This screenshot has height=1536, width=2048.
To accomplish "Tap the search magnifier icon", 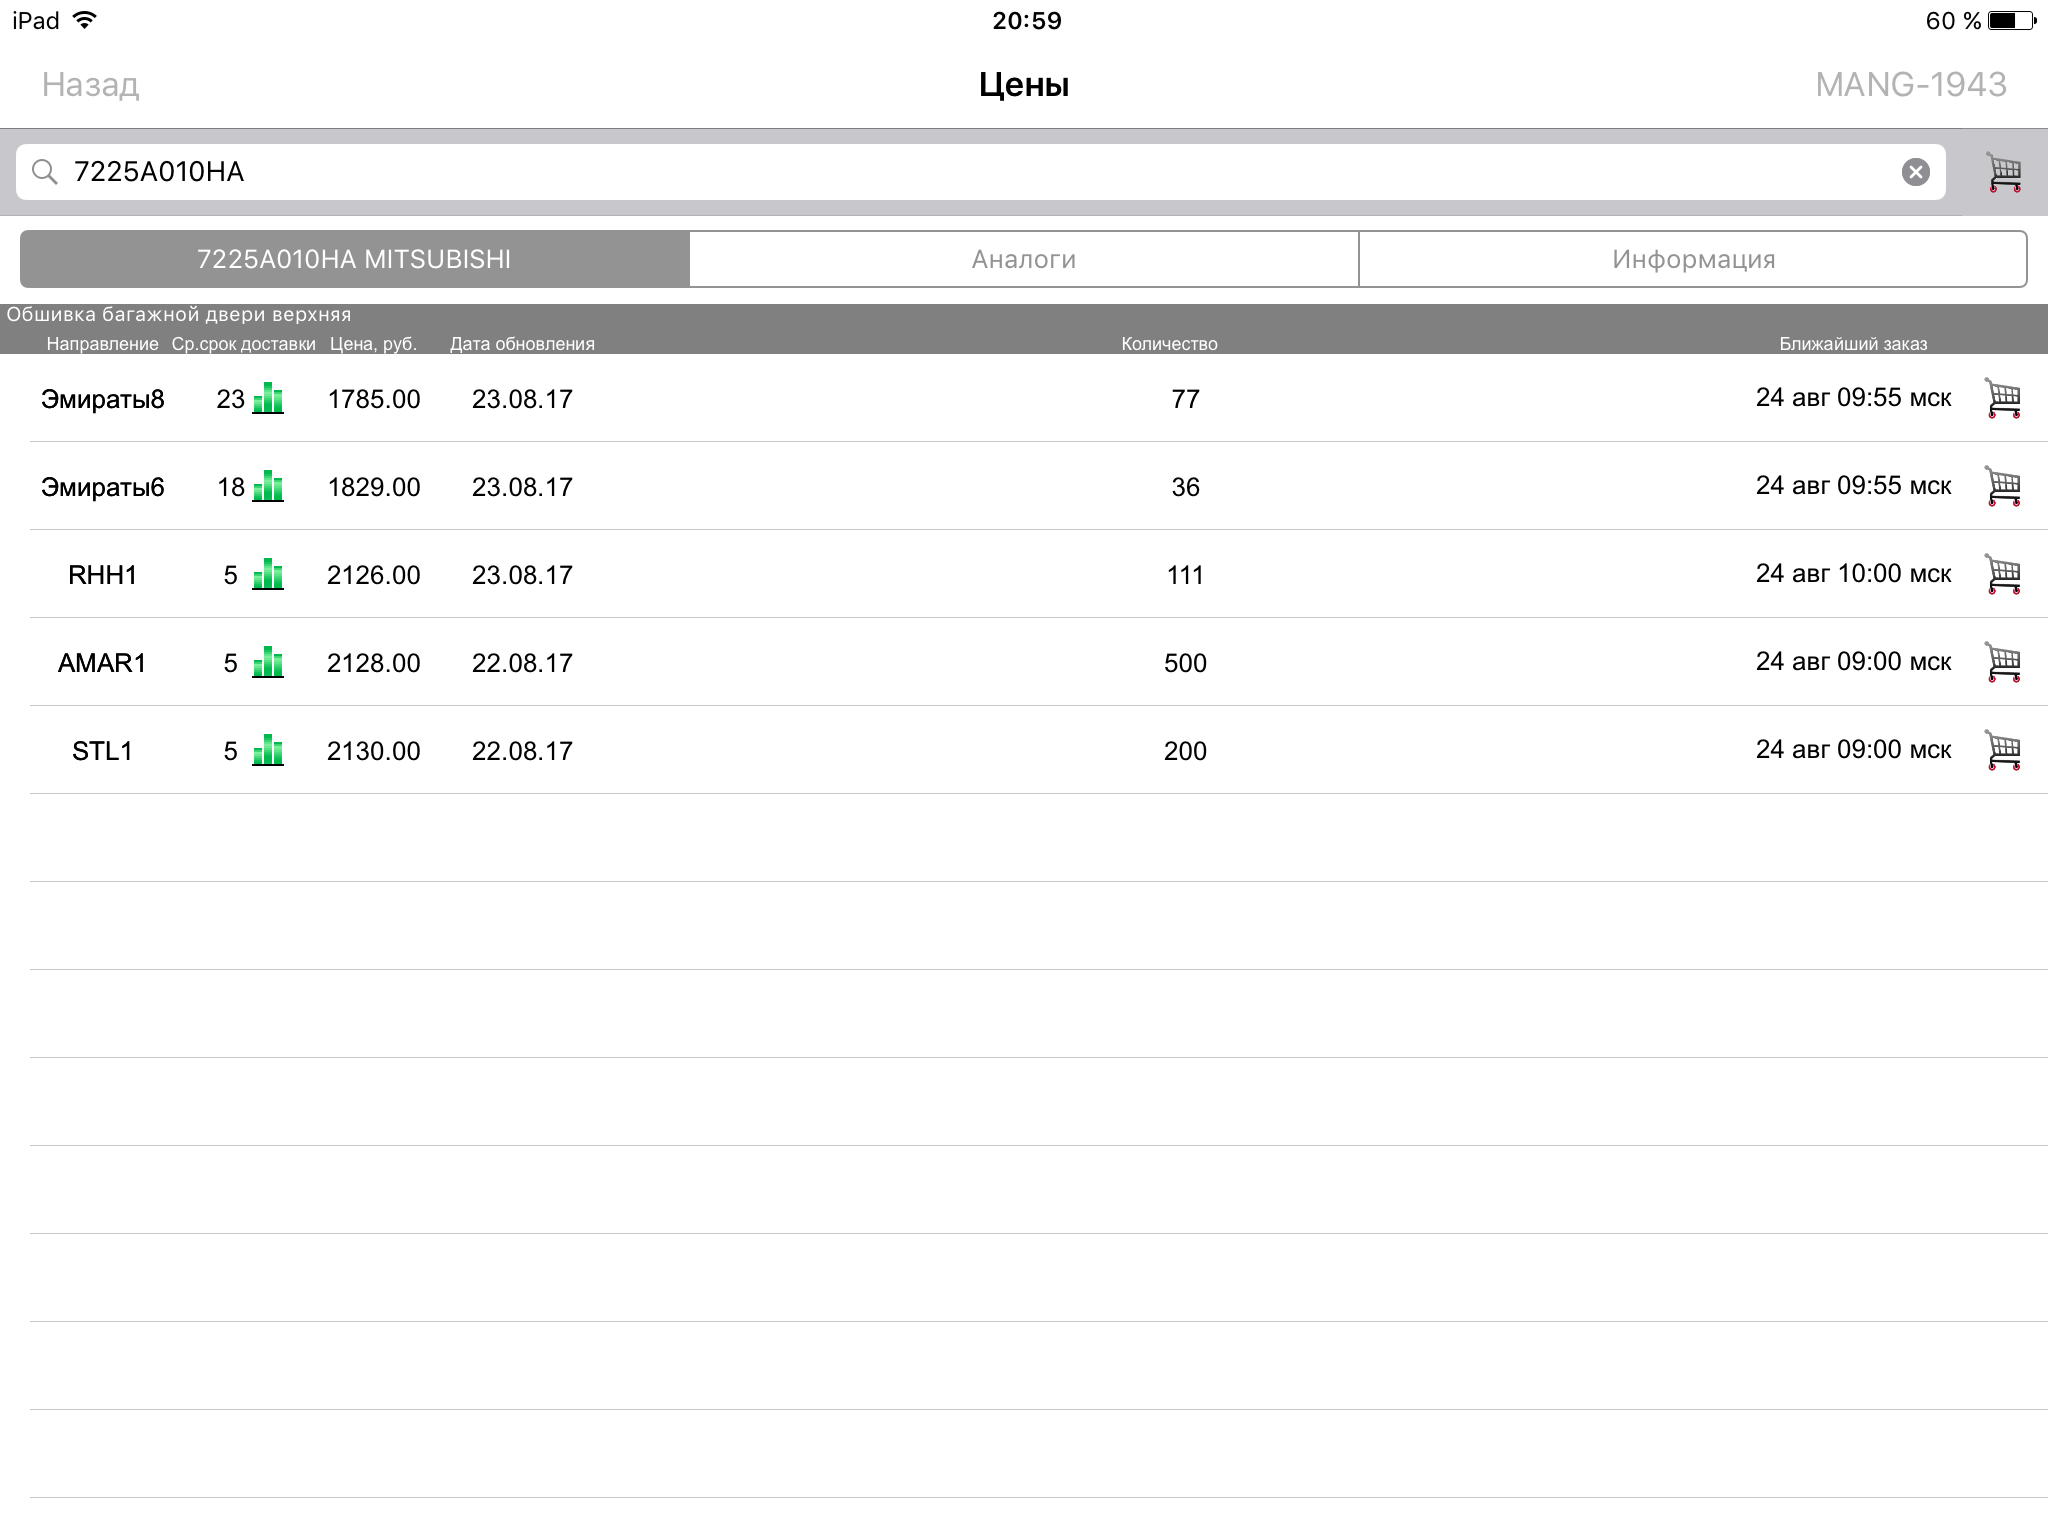I will click(x=44, y=172).
